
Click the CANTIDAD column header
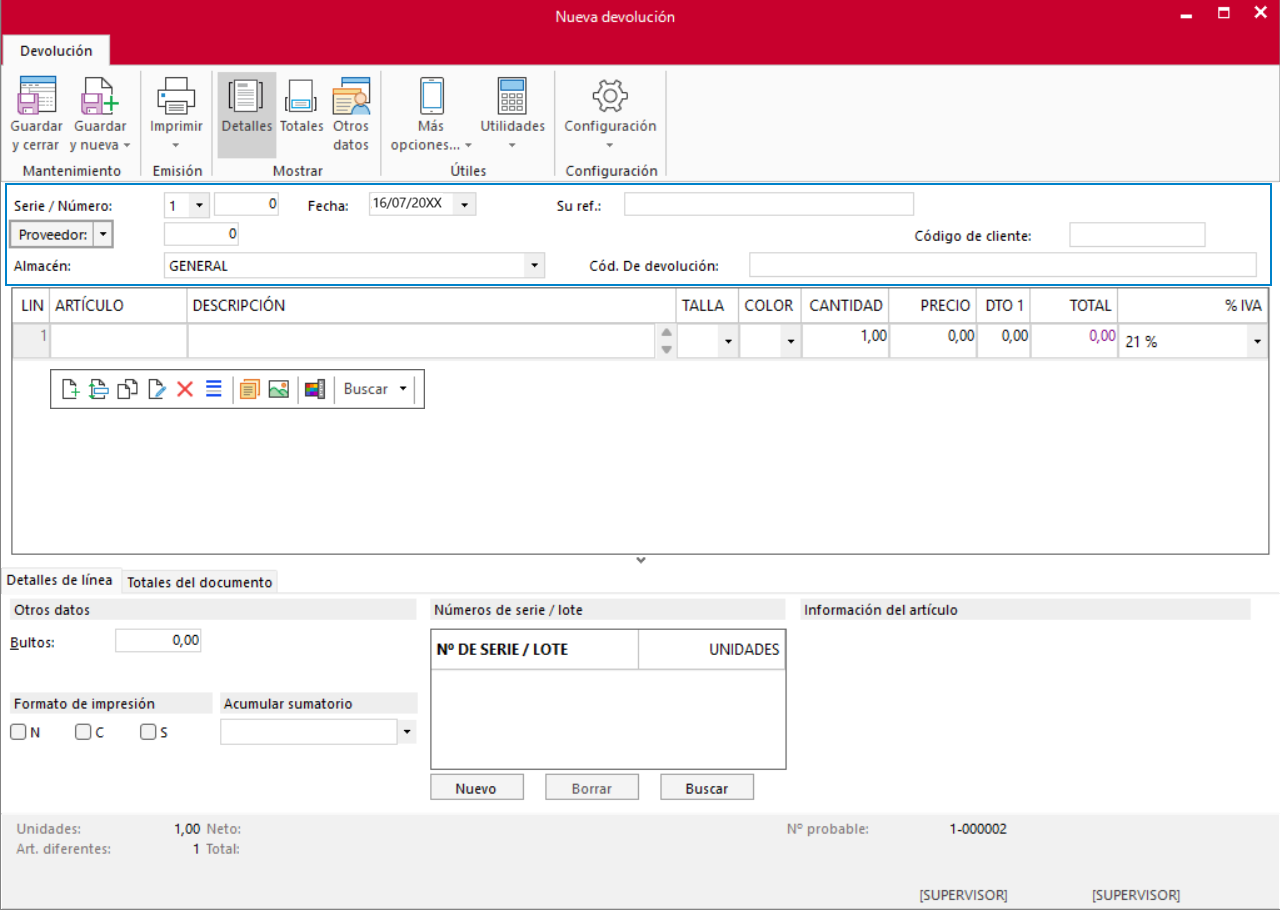(x=845, y=306)
